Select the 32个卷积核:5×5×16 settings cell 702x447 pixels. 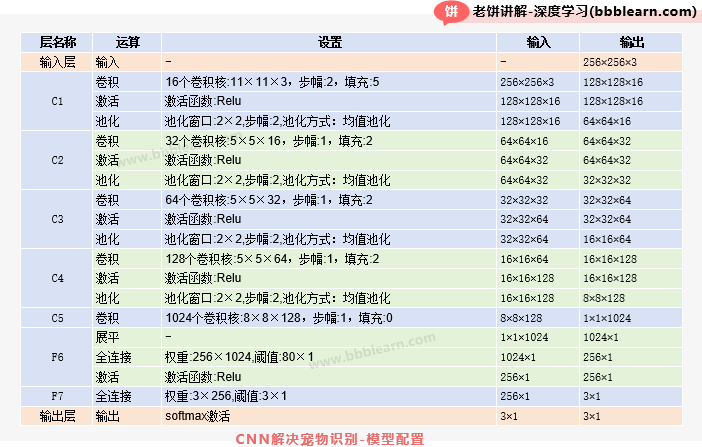click(329, 141)
